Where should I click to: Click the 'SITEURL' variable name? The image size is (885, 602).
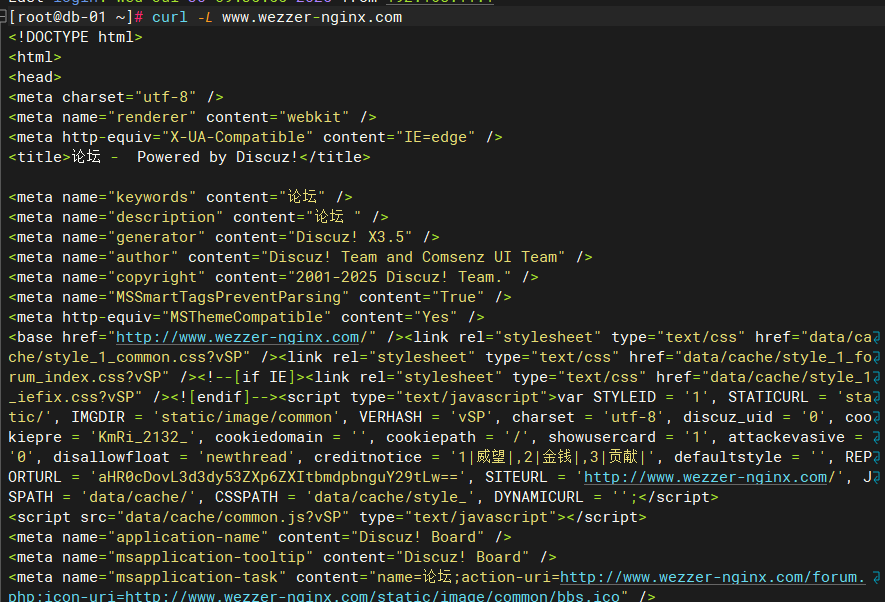tap(516, 477)
